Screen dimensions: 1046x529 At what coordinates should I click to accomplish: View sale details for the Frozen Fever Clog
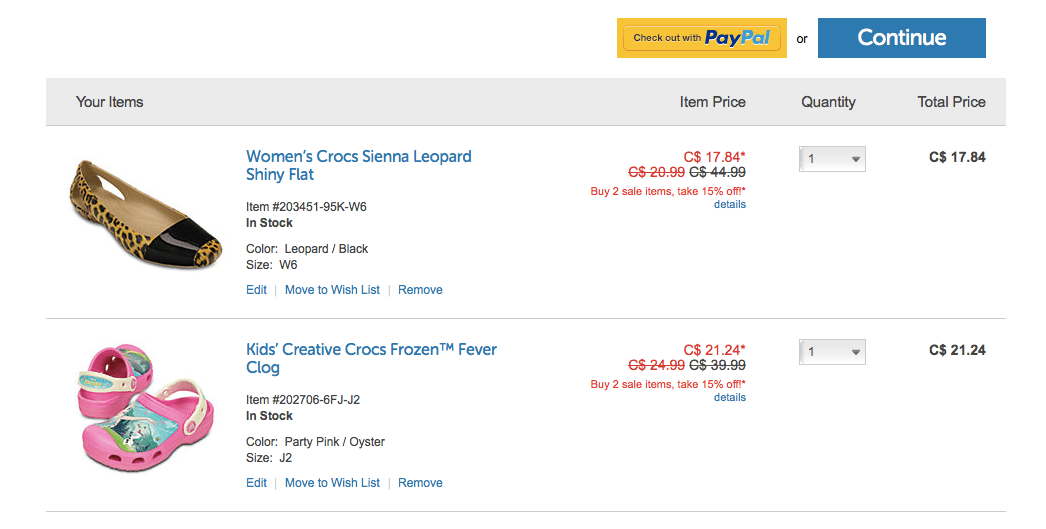pyautogui.click(x=729, y=397)
